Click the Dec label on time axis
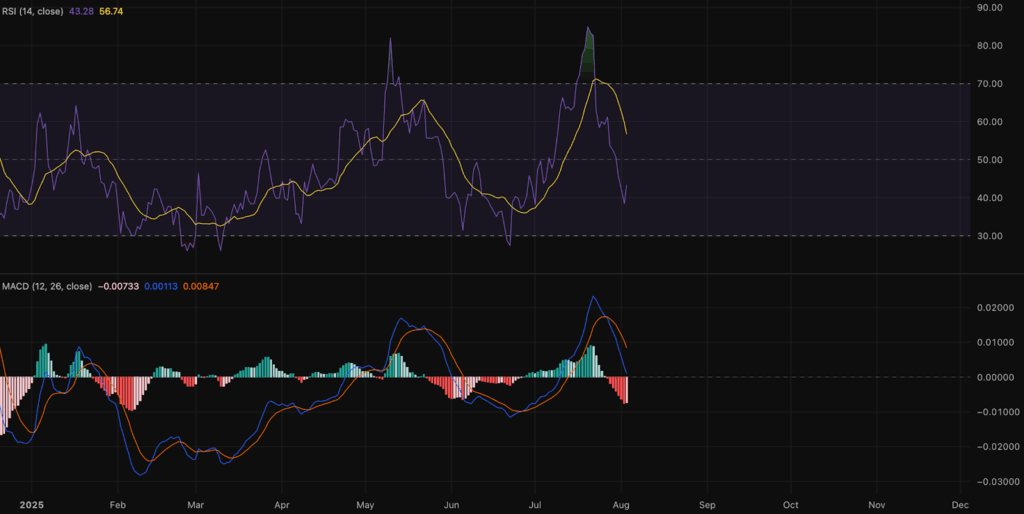The height and width of the screenshot is (514, 1024). (960, 504)
